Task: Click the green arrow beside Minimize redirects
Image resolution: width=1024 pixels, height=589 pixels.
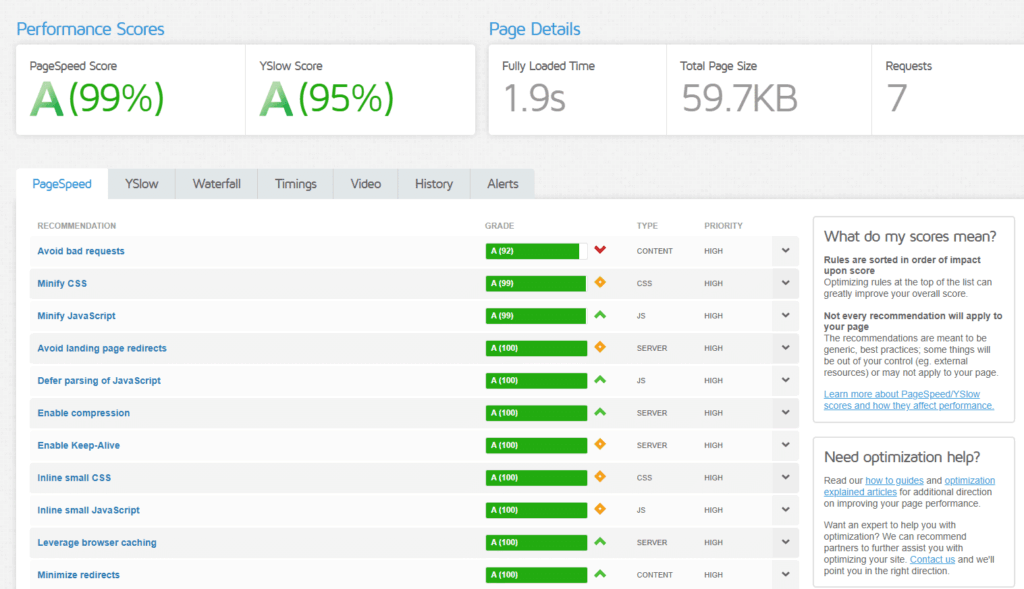Action: tap(600, 575)
